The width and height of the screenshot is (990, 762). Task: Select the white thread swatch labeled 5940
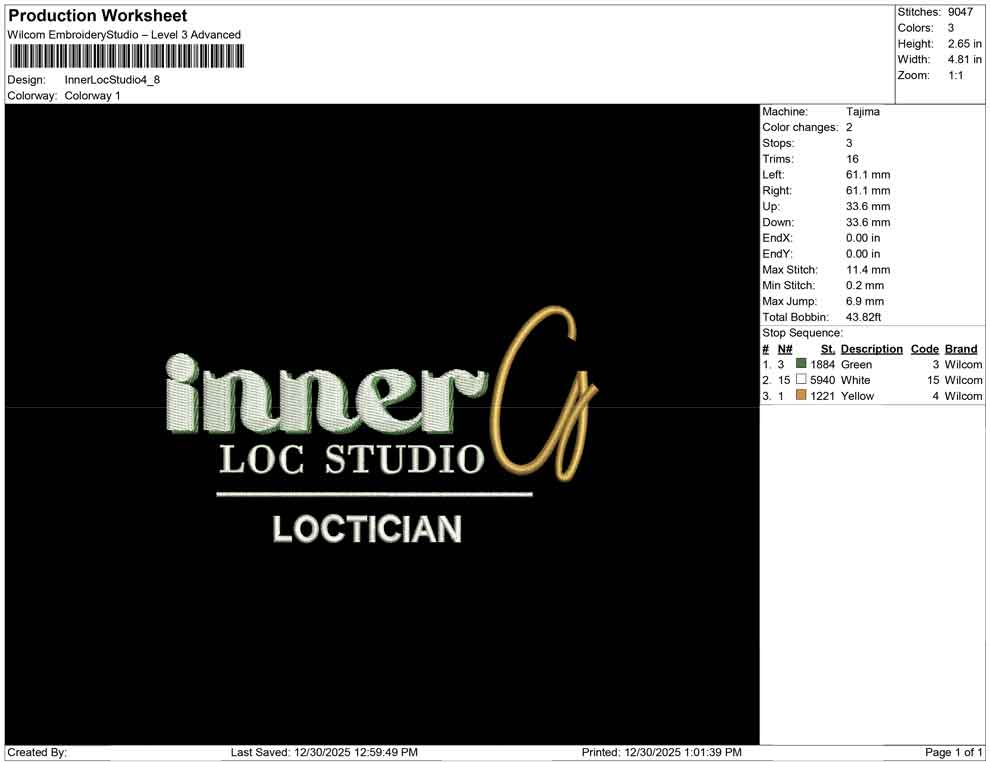802,380
